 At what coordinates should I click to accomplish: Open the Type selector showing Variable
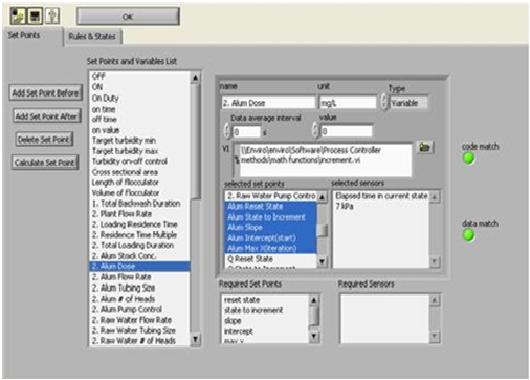tap(408, 103)
